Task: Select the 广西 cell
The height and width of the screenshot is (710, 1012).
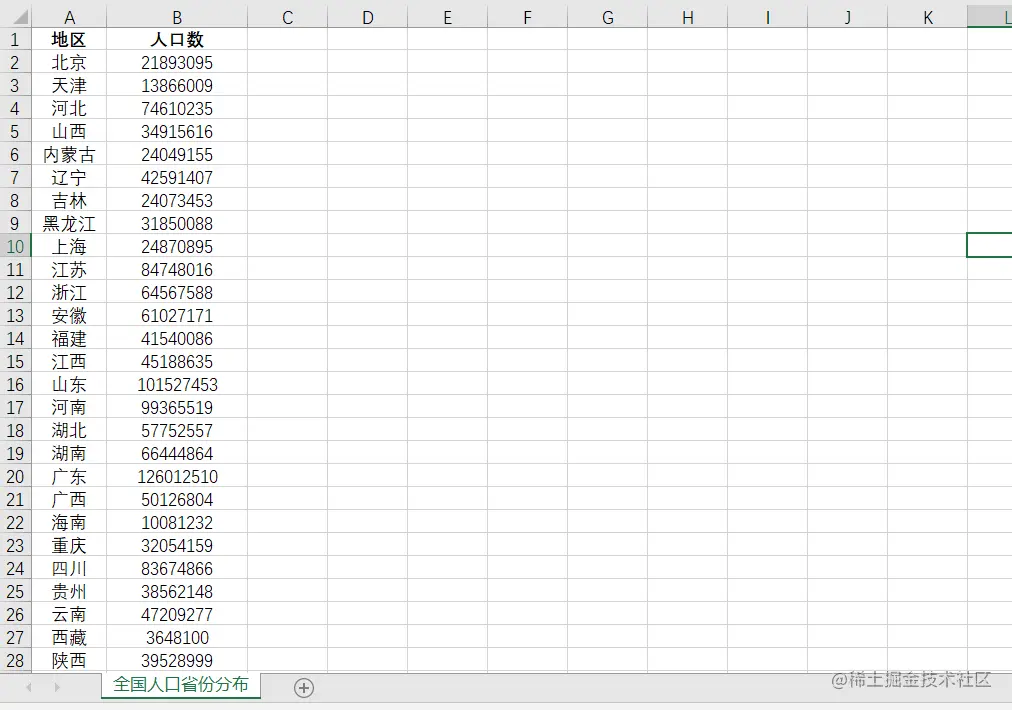Action: (x=69, y=500)
